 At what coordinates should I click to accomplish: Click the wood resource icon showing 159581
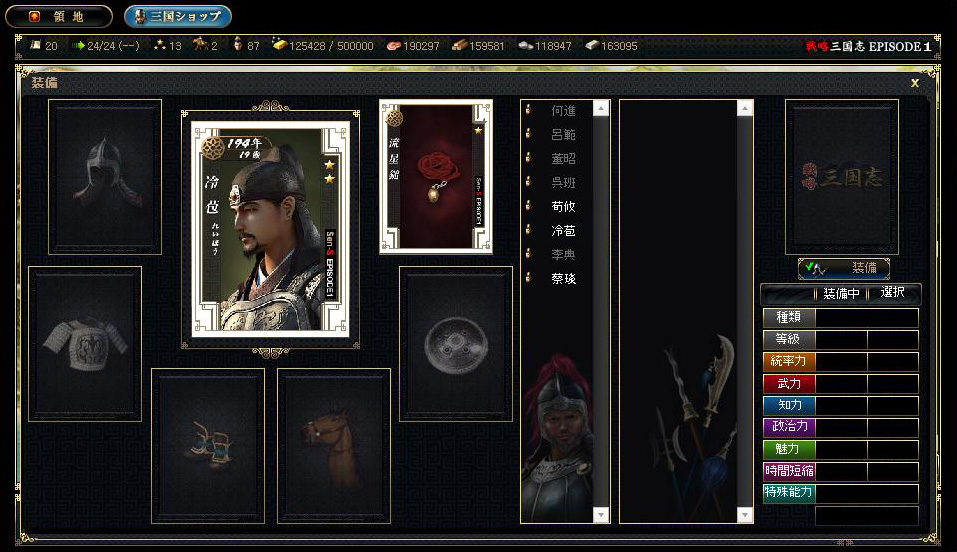coord(459,45)
